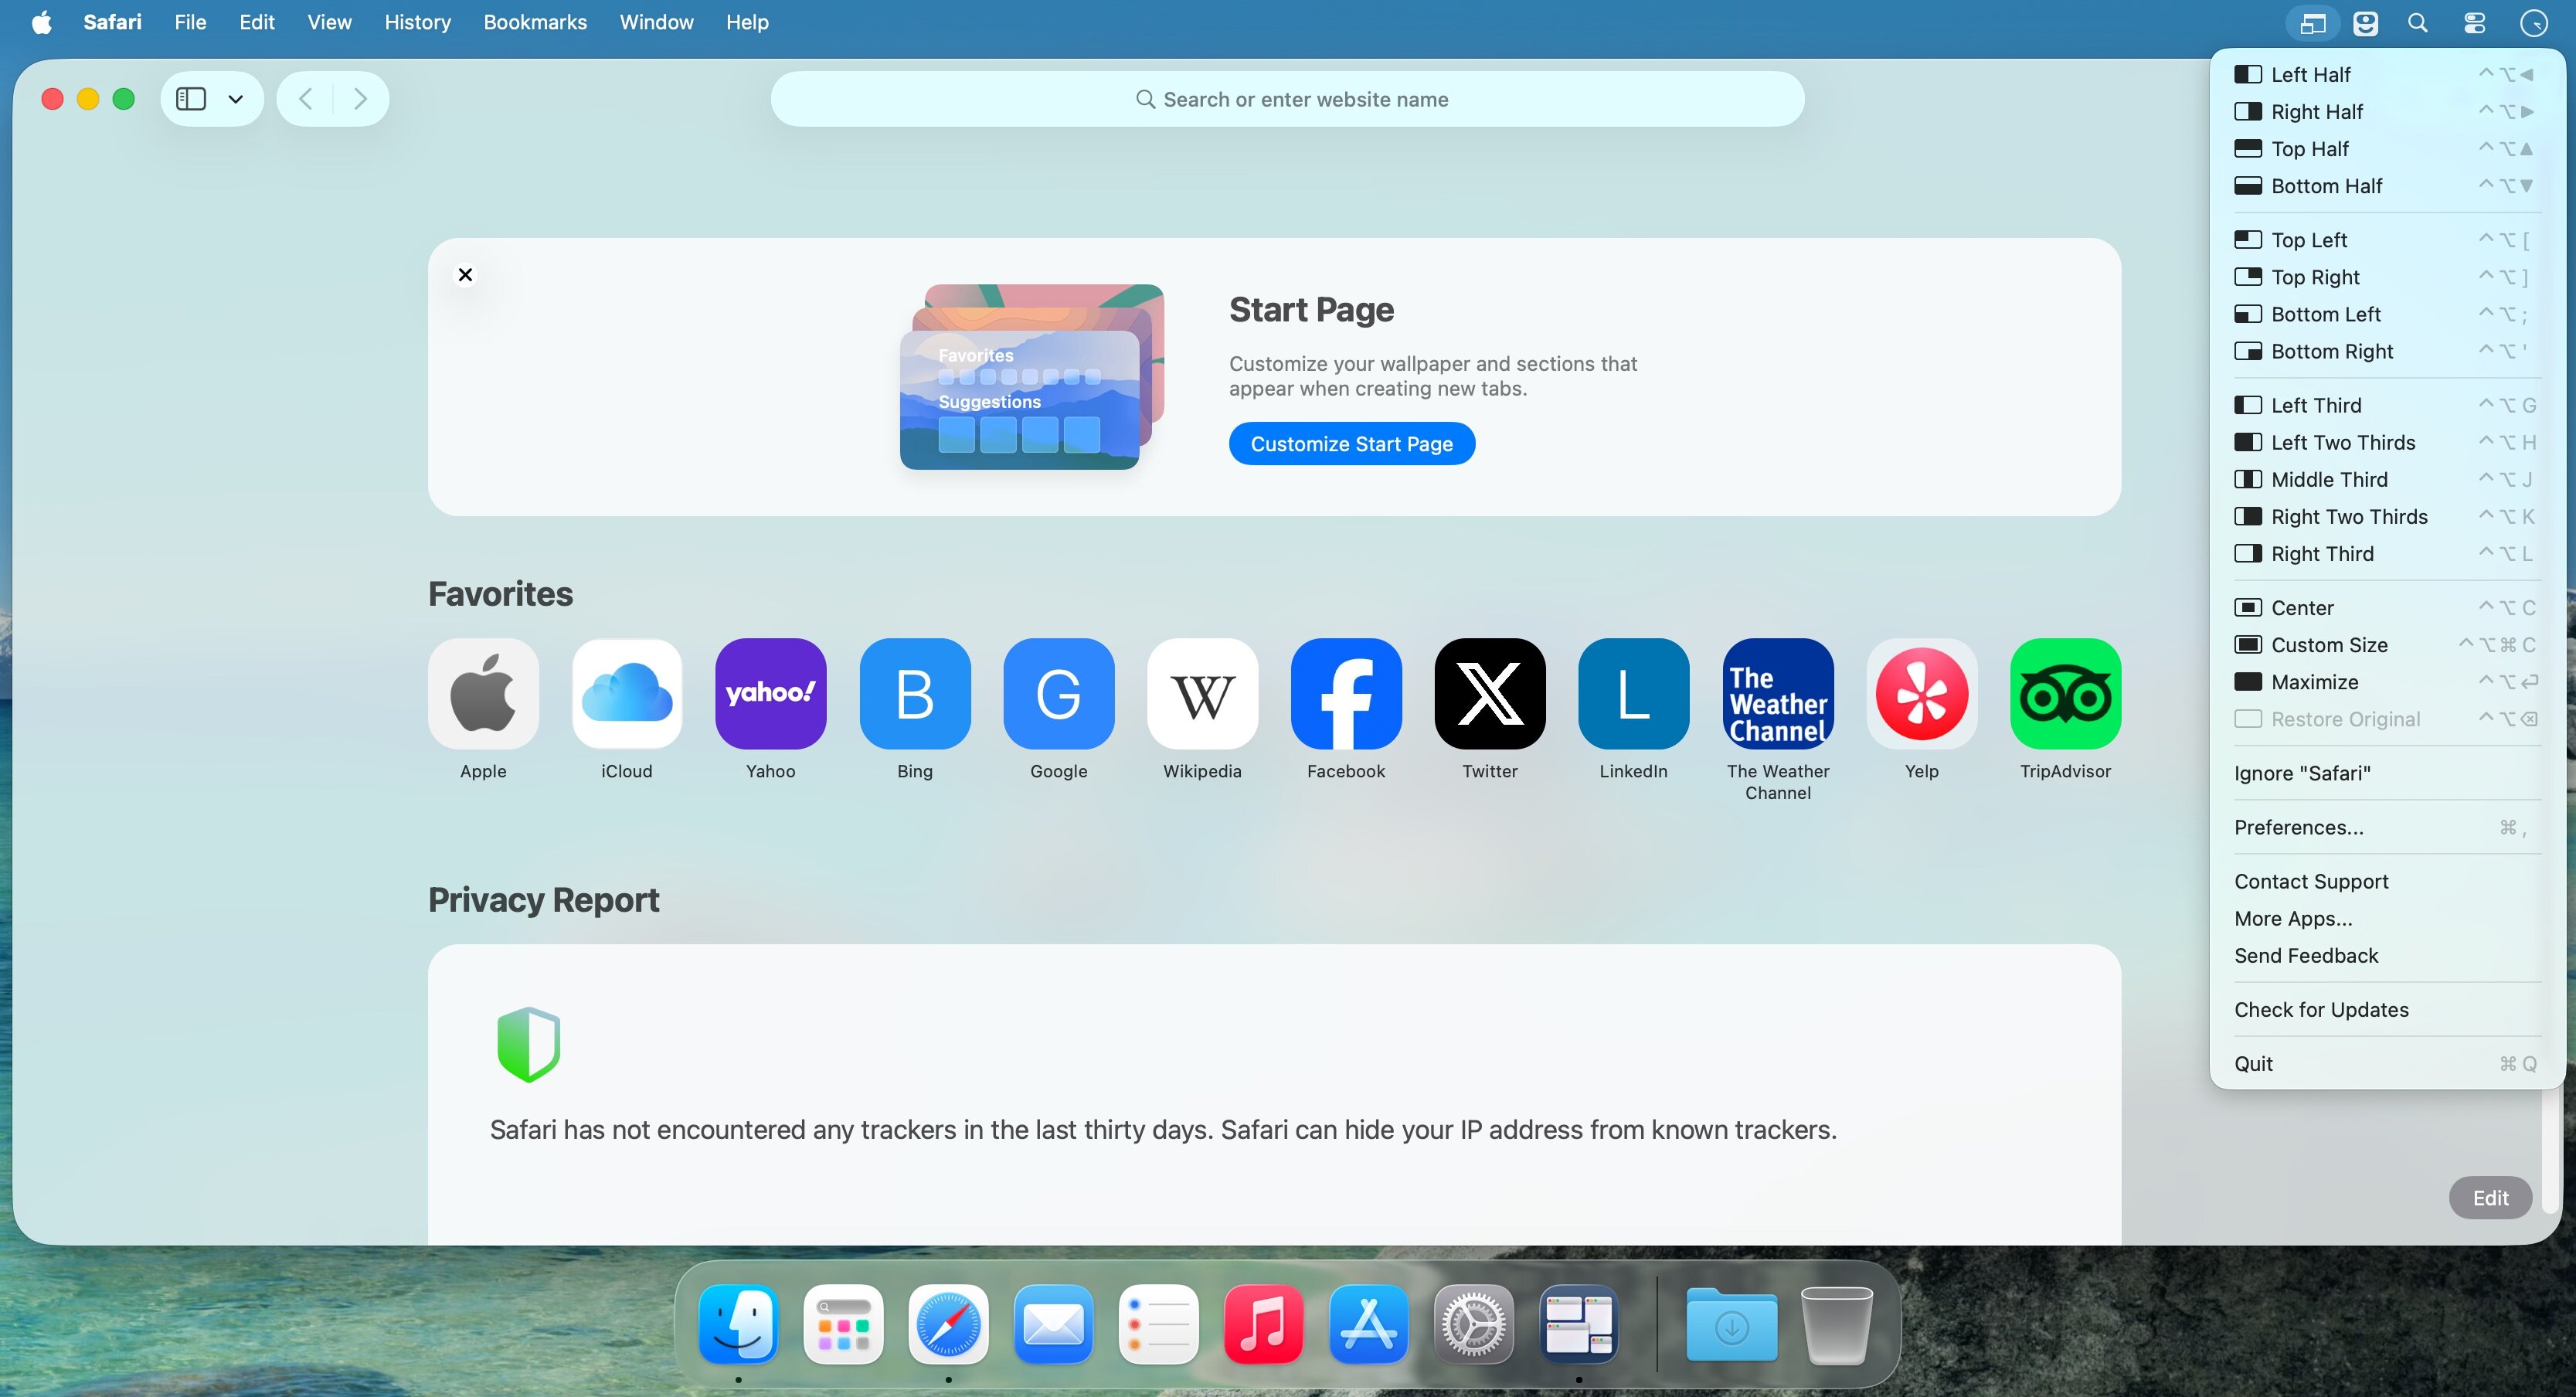Choose Maximize in the Rectangle menu
2576x1397 pixels.
tap(2314, 682)
